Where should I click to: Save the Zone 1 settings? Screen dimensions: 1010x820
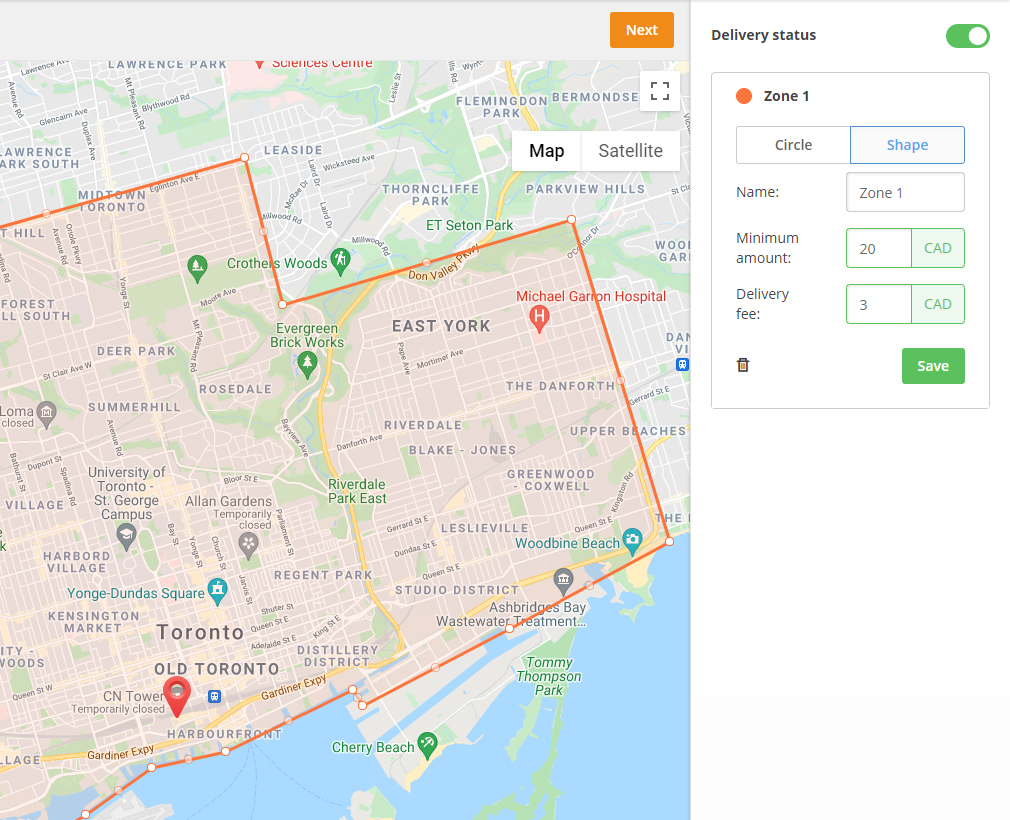pyautogui.click(x=933, y=366)
